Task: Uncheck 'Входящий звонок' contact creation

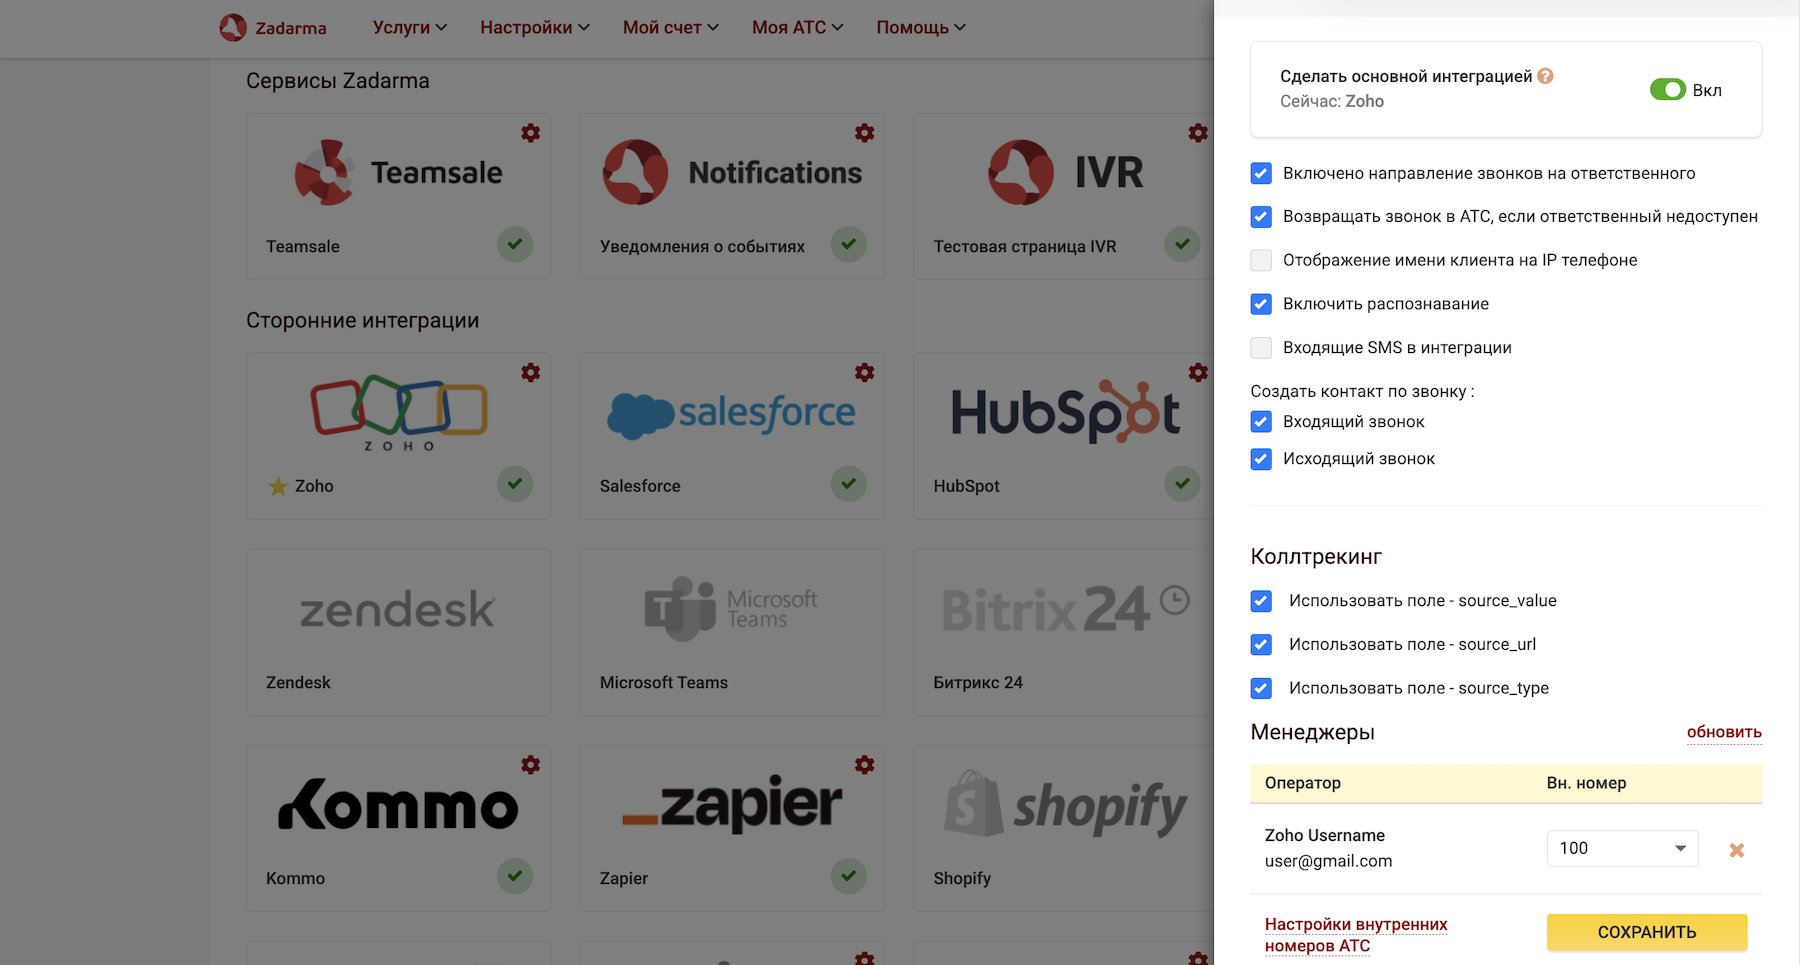Action: (1261, 422)
